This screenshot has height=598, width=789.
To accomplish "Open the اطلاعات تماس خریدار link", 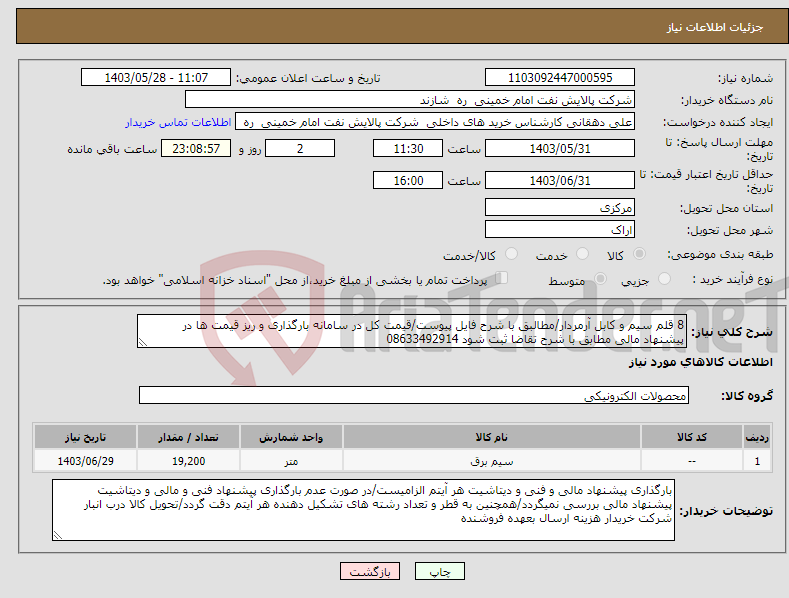I will point(178,122).
